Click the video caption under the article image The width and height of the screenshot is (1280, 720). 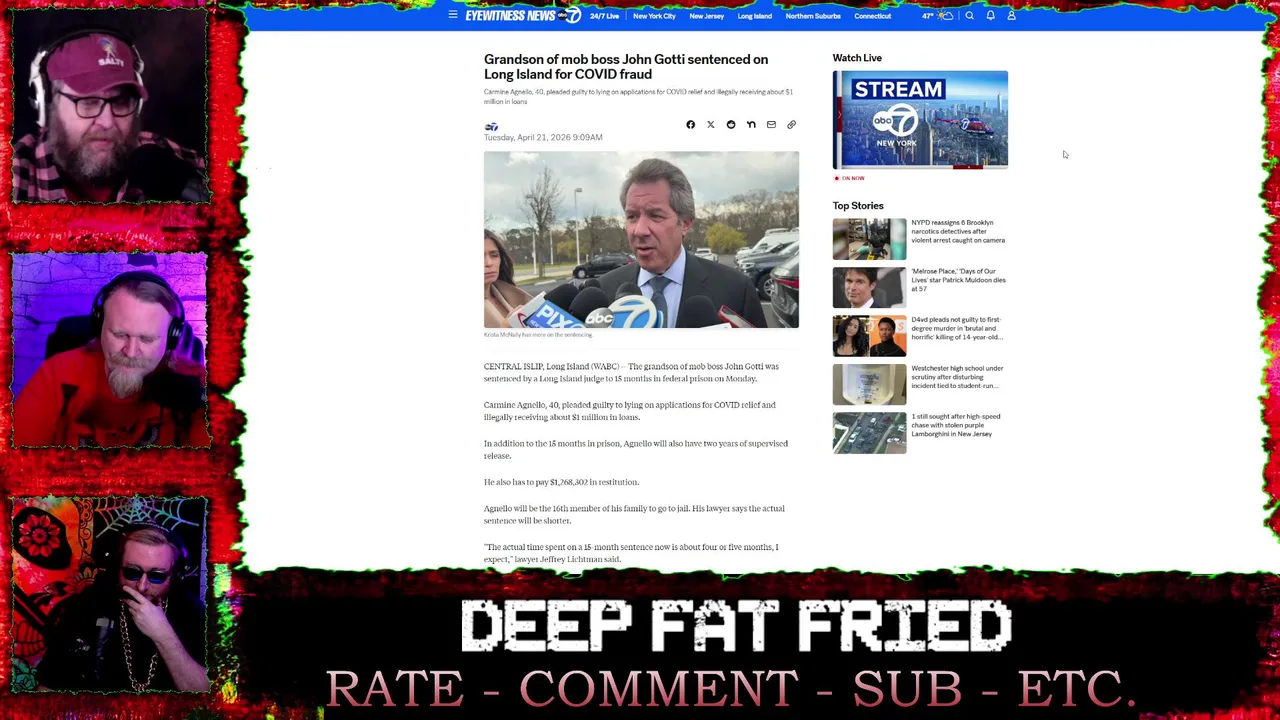pyautogui.click(x=538, y=335)
